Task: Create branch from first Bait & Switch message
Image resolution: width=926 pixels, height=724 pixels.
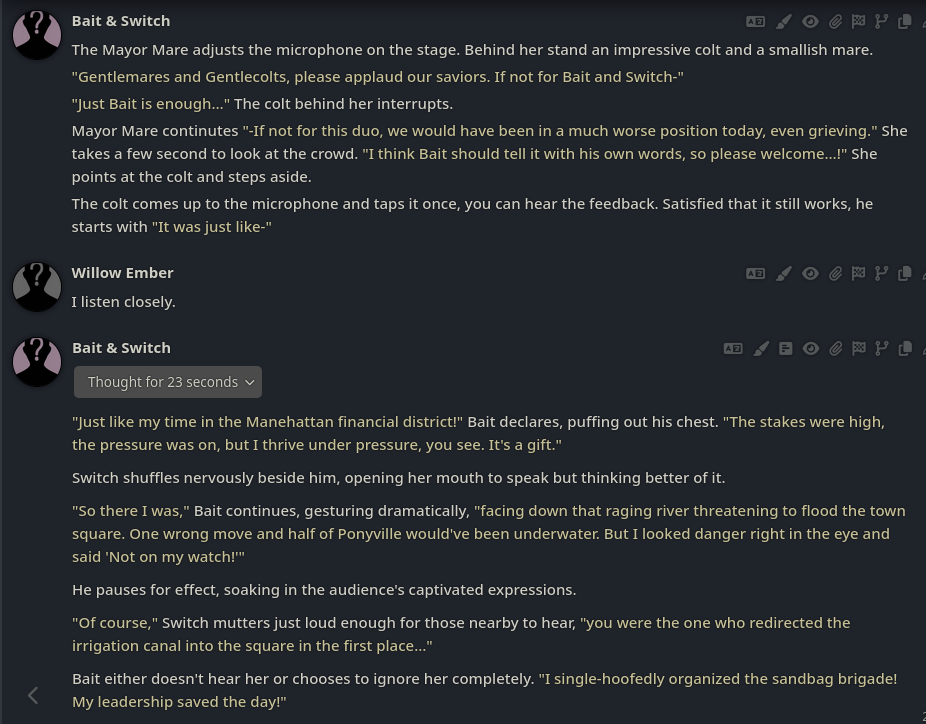Action: pos(881,21)
